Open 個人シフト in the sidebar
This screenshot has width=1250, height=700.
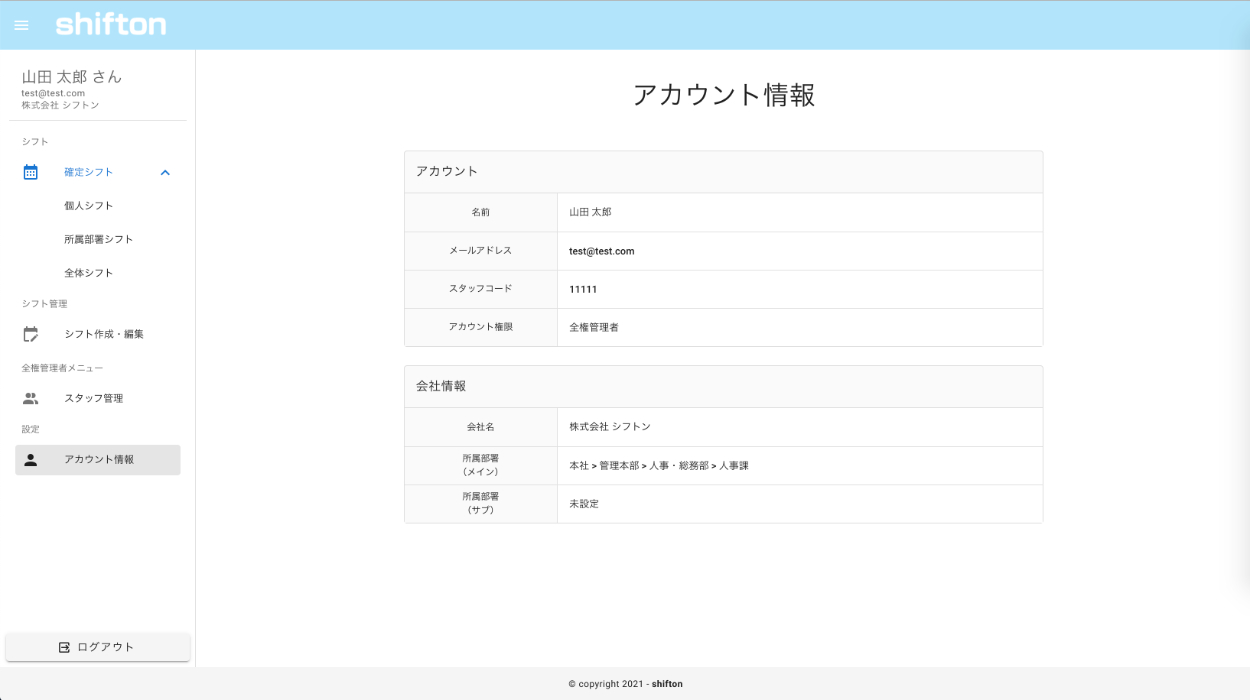(x=89, y=206)
